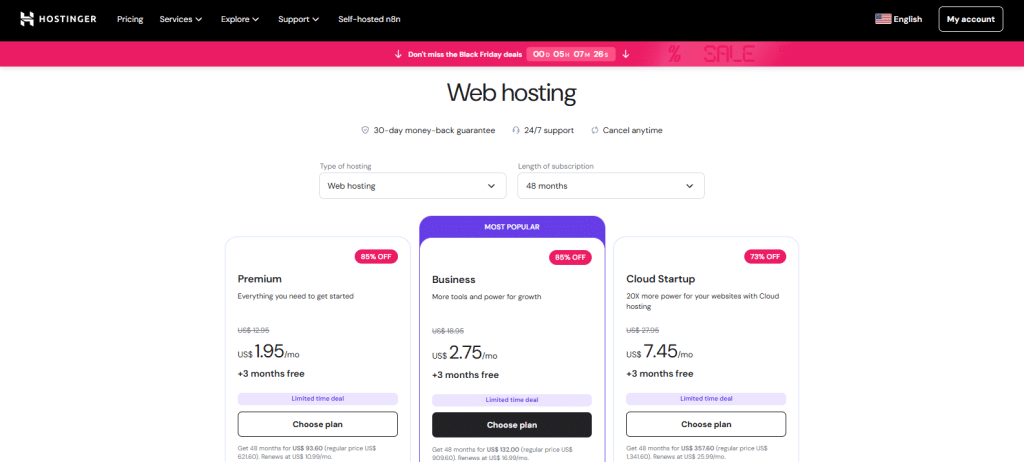Screen dimensions: 1024x462
Task: Click +3 months free on Premium card
Action: coord(271,374)
